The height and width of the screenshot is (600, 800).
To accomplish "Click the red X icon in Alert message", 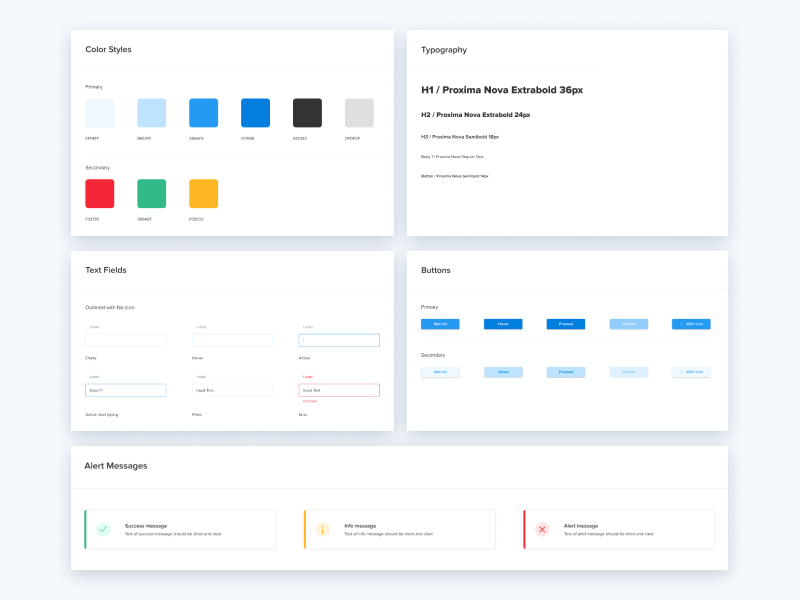I will click(x=542, y=529).
